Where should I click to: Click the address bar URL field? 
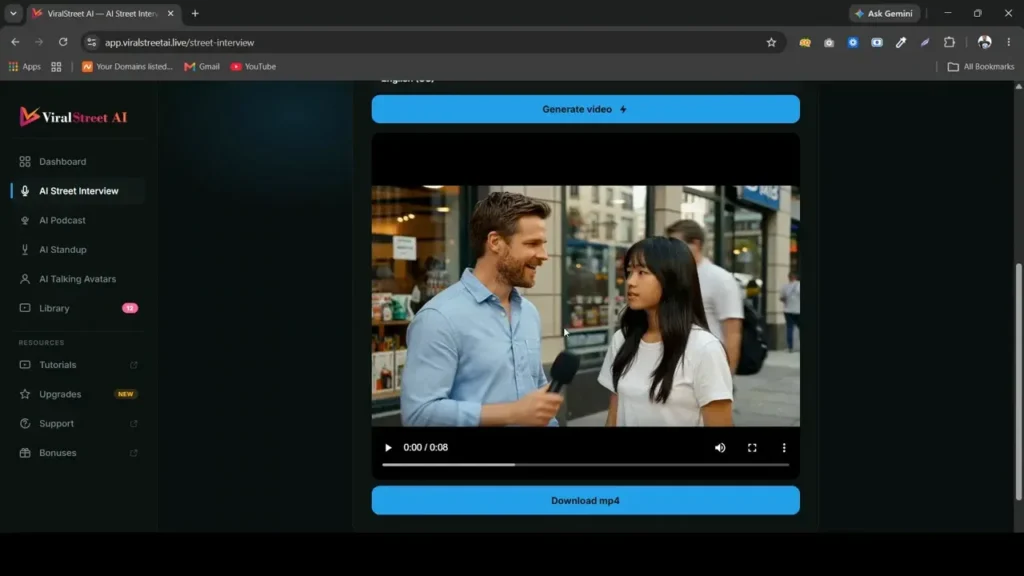pyautogui.click(x=431, y=42)
